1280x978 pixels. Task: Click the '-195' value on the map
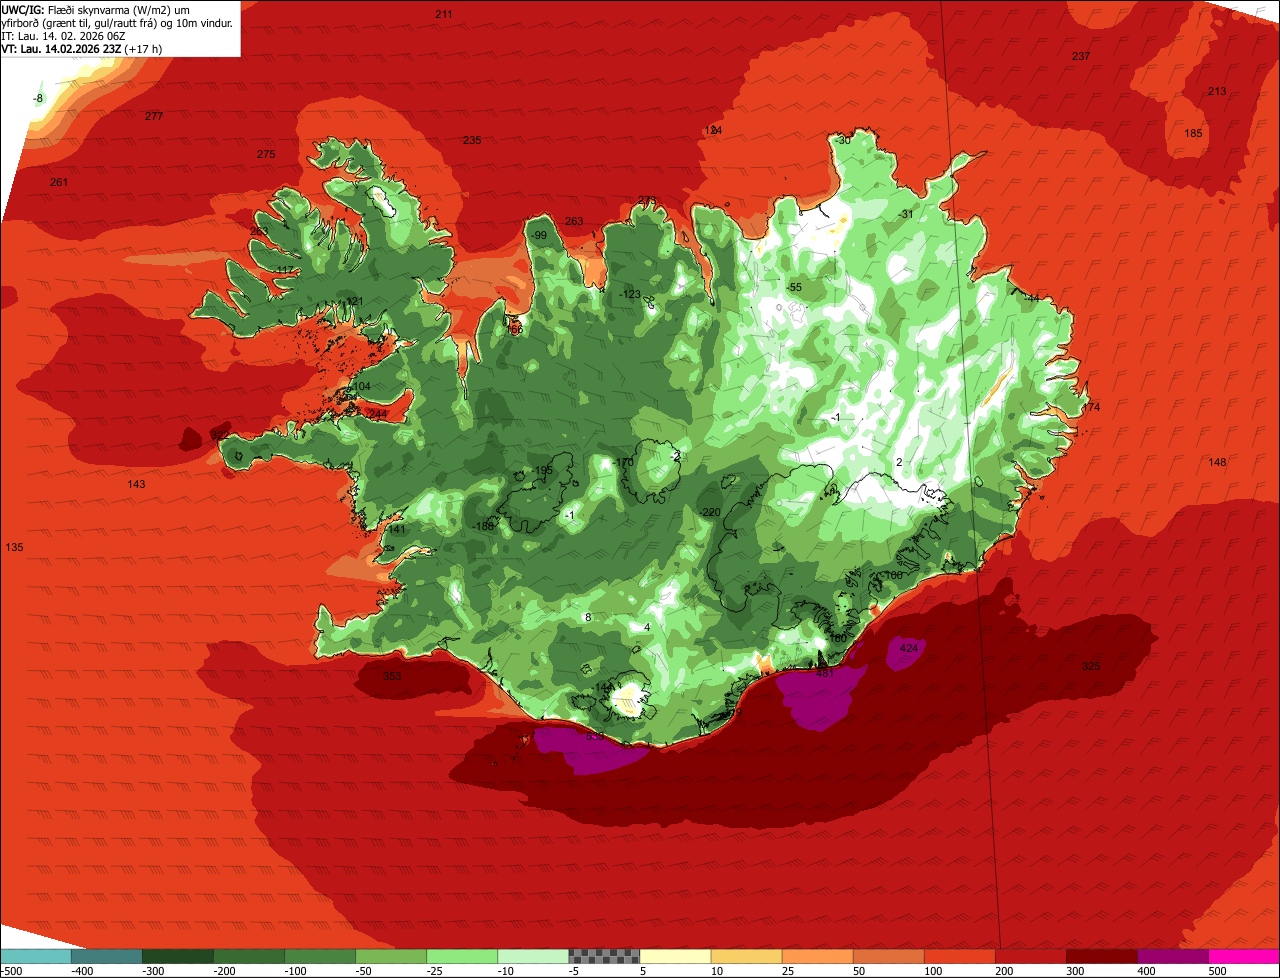pyautogui.click(x=541, y=470)
